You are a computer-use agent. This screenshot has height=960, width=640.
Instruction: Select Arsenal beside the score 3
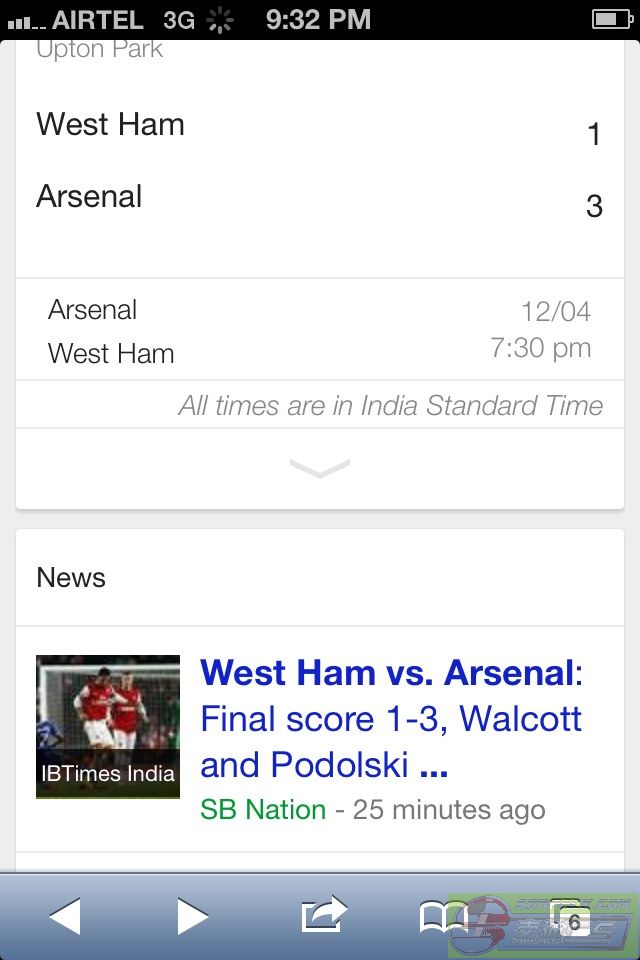coord(90,197)
